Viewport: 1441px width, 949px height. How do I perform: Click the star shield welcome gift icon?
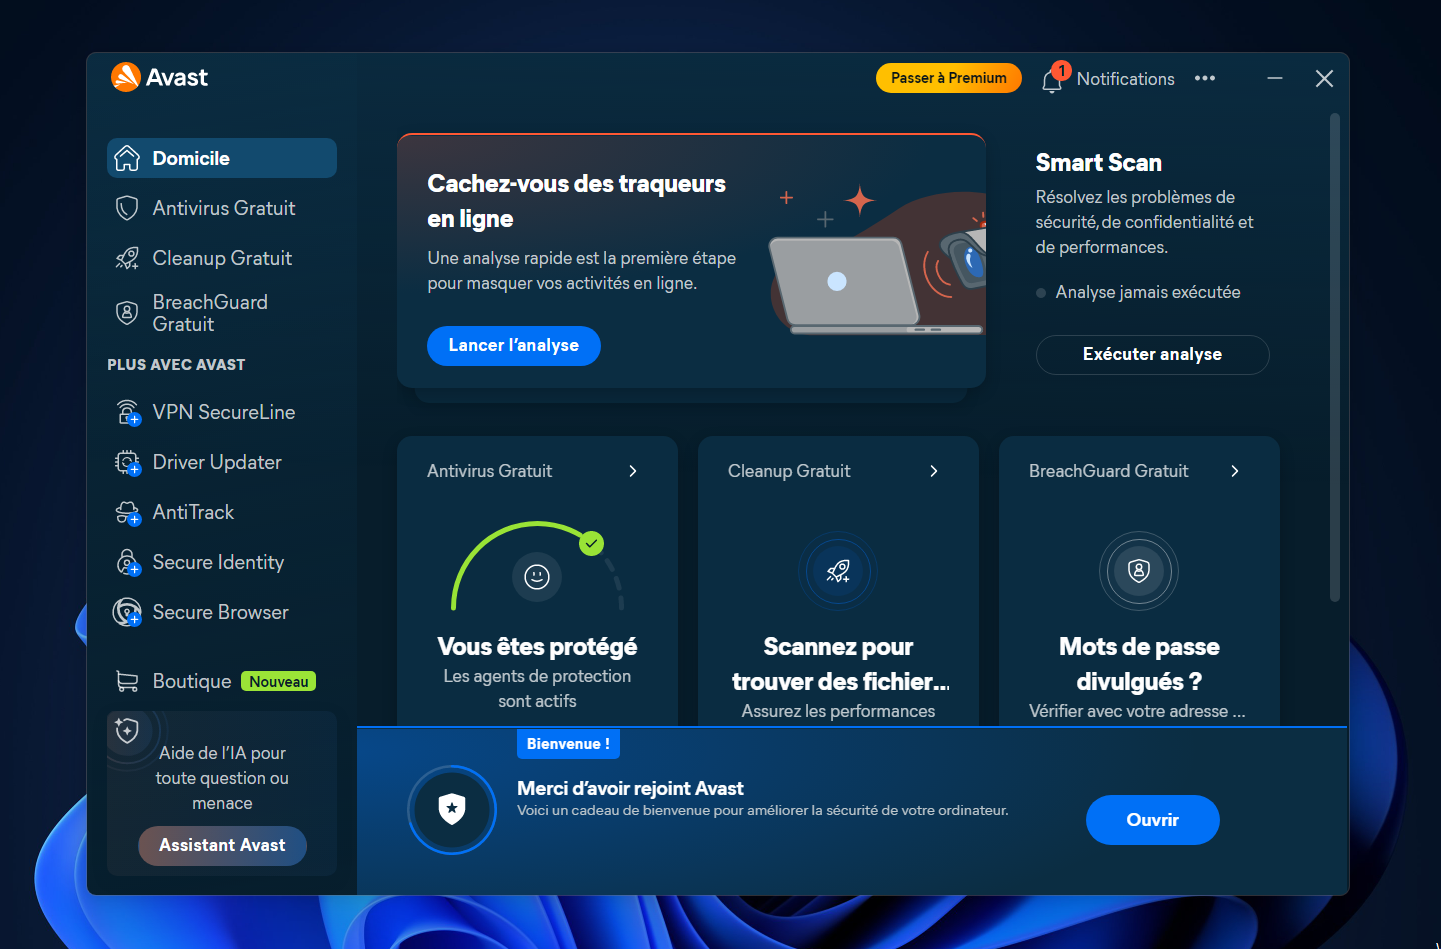[x=452, y=809]
